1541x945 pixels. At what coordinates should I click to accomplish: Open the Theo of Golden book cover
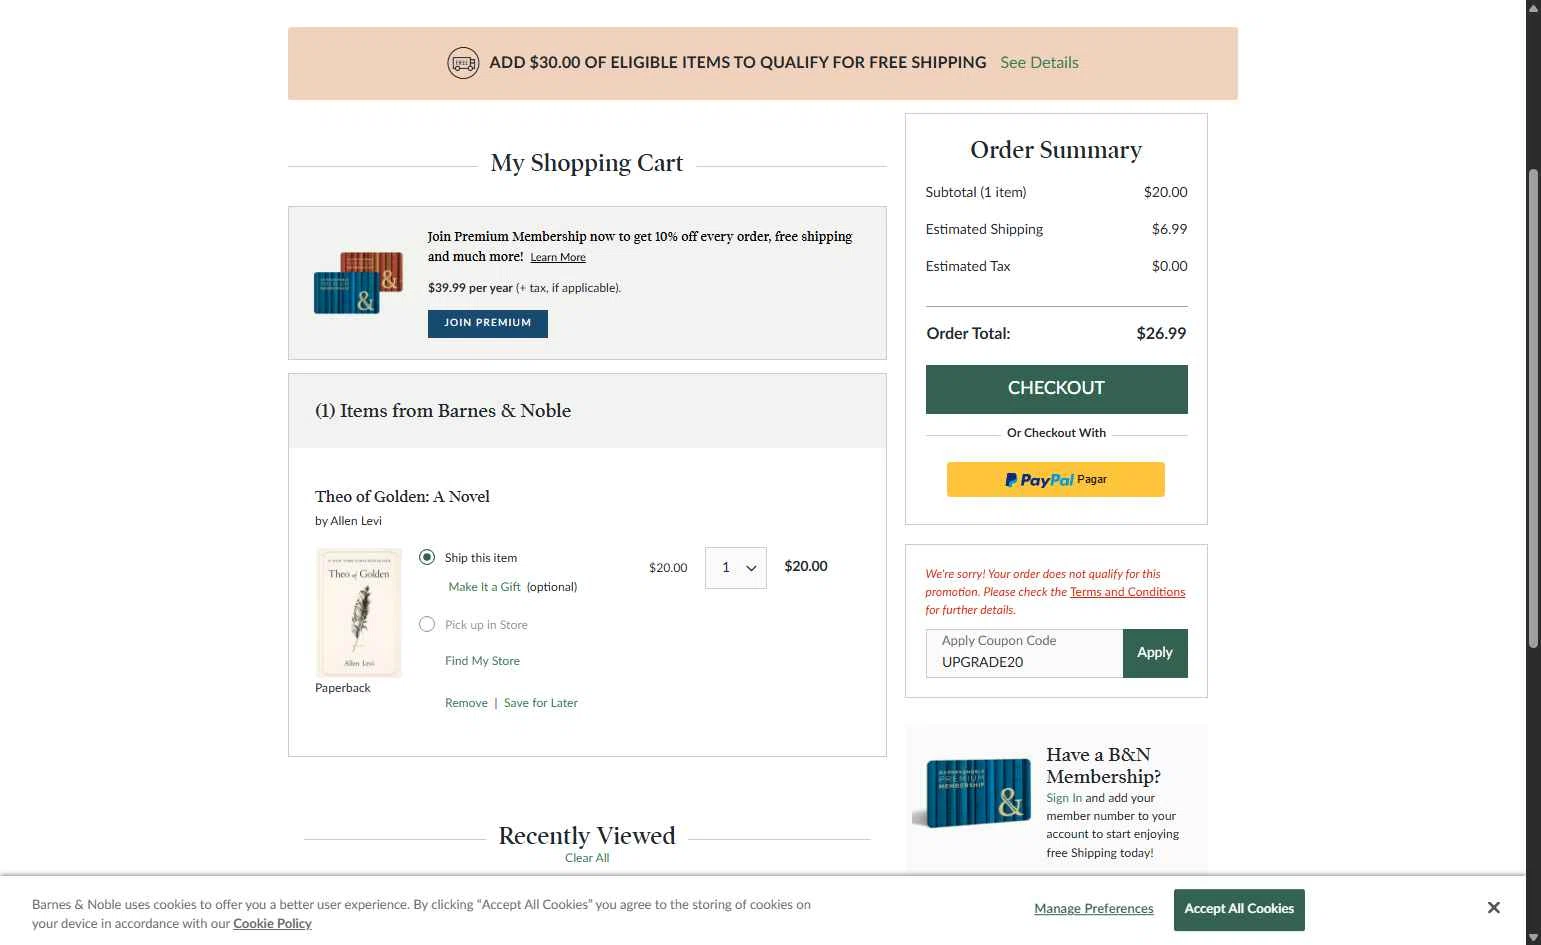click(x=359, y=612)
